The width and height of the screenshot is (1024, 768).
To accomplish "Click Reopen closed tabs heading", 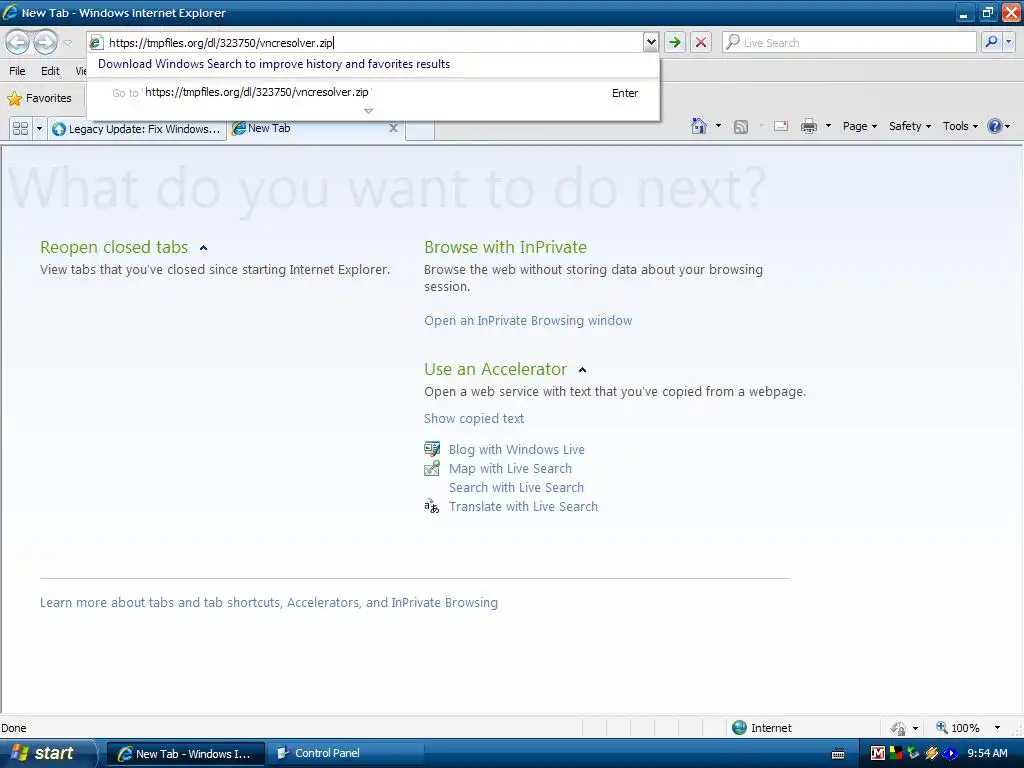I will click(x=114, y=247).
